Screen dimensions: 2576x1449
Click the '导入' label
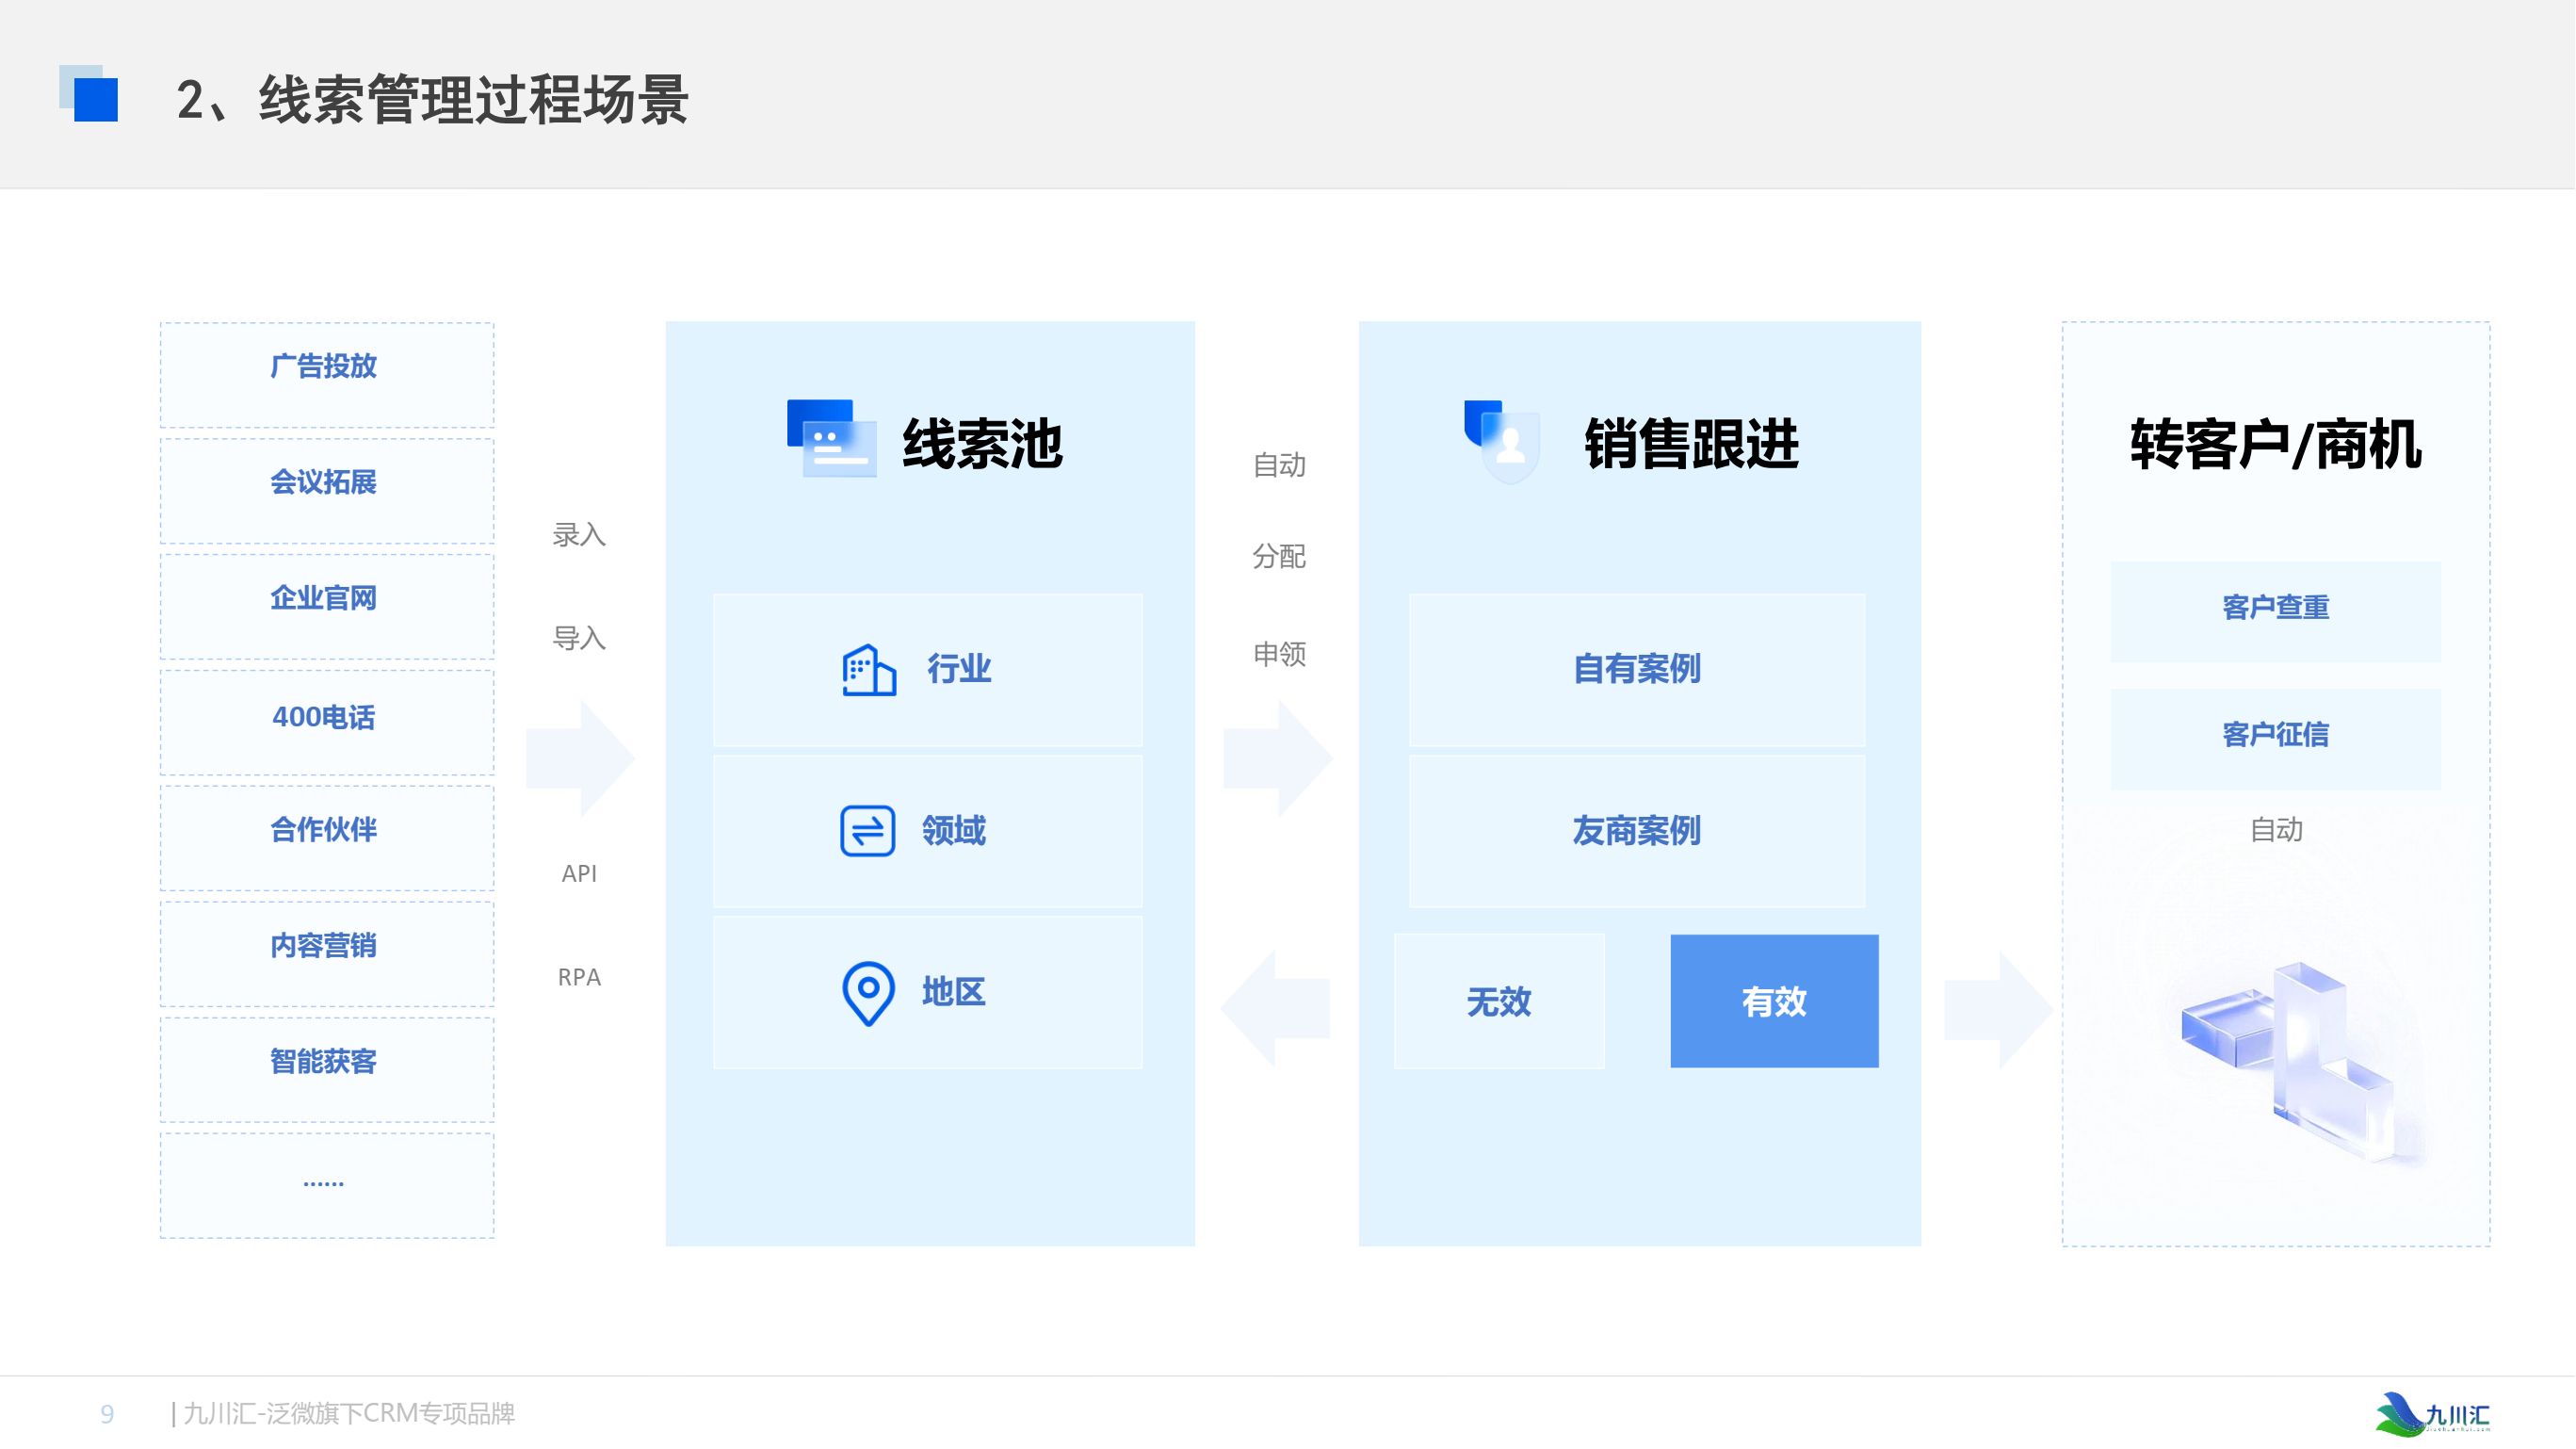pos(579,638)
